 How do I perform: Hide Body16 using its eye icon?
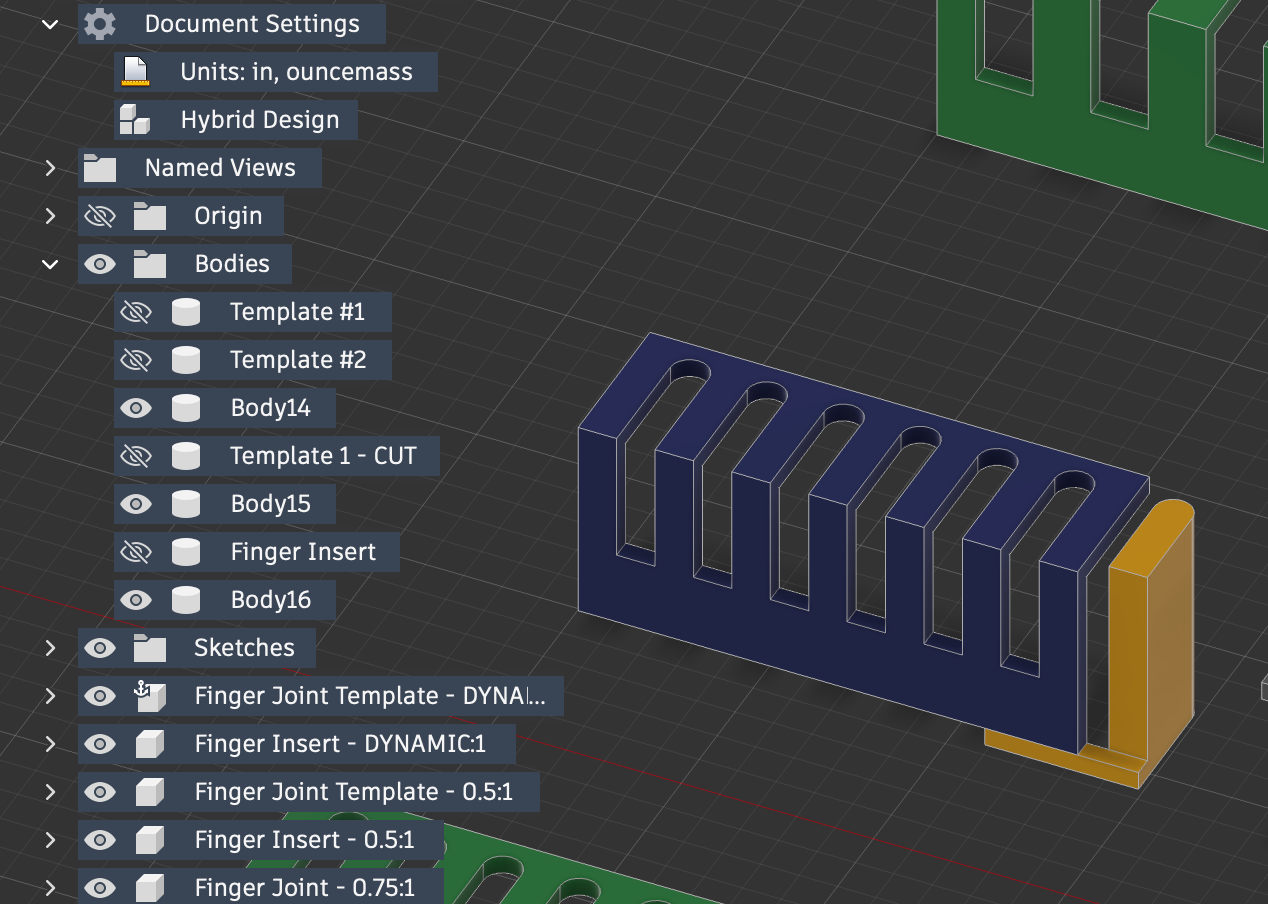136,600
